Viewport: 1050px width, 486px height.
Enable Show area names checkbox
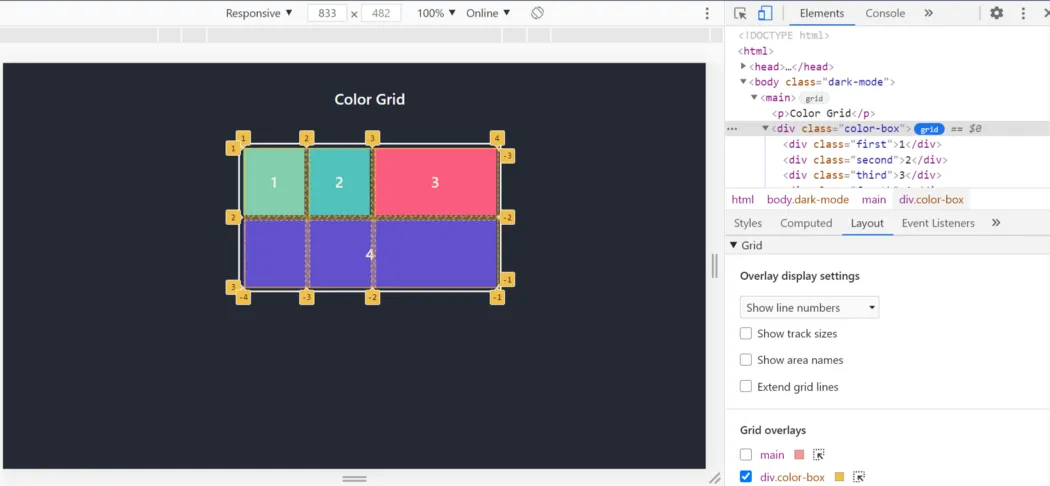coord(746,360)
